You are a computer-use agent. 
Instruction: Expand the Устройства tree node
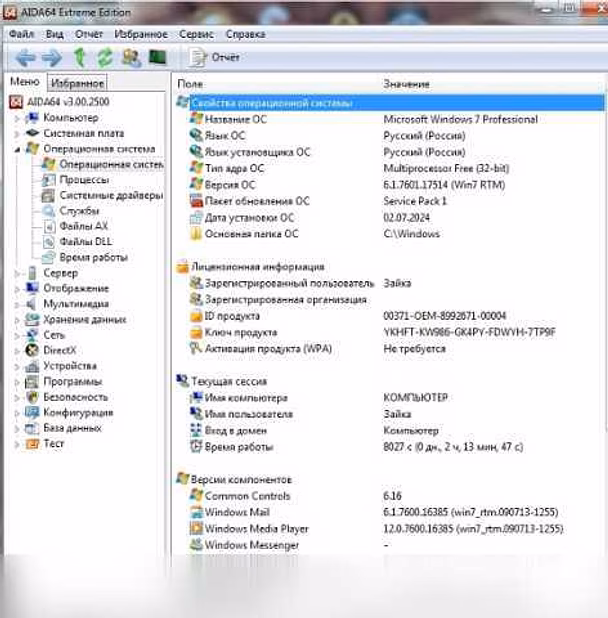(17, 367)
